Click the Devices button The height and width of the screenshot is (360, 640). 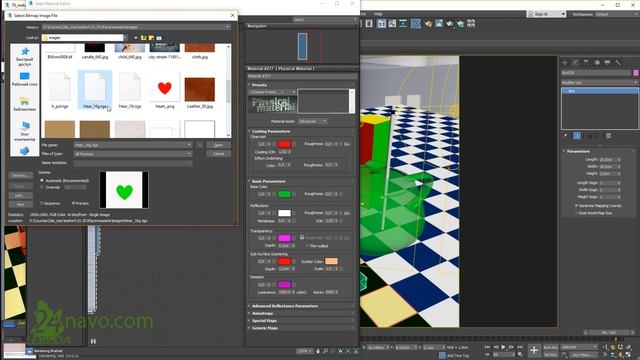[x=20, y=176]
